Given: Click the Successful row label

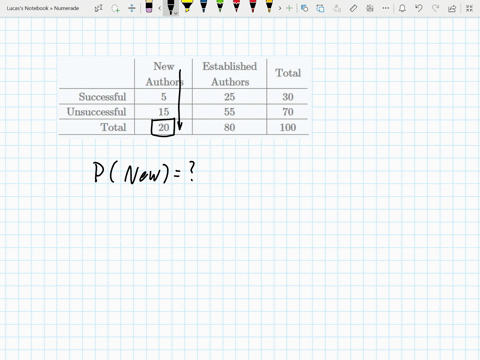Looking at the screenshot, I should (x=102, y=97).
